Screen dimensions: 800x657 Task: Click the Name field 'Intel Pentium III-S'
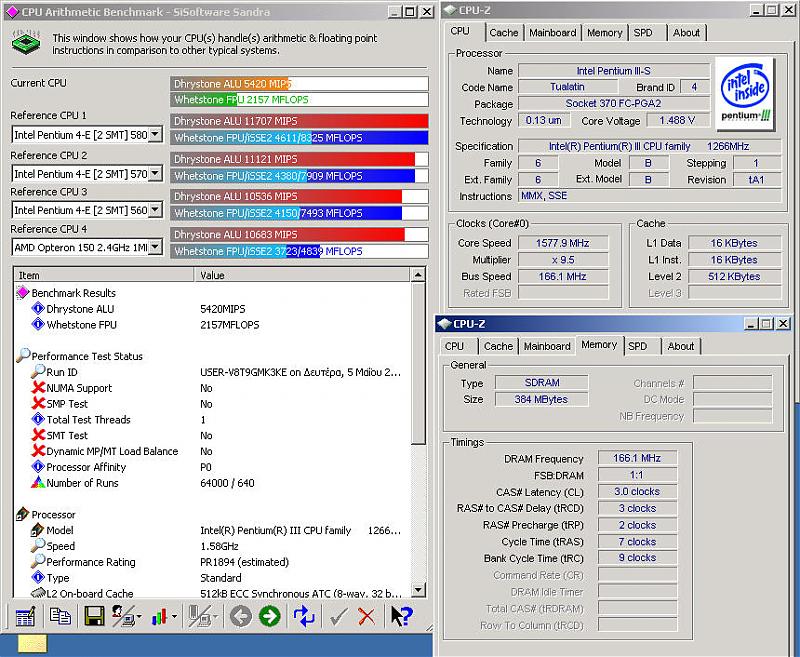click(x=614, y=71)
